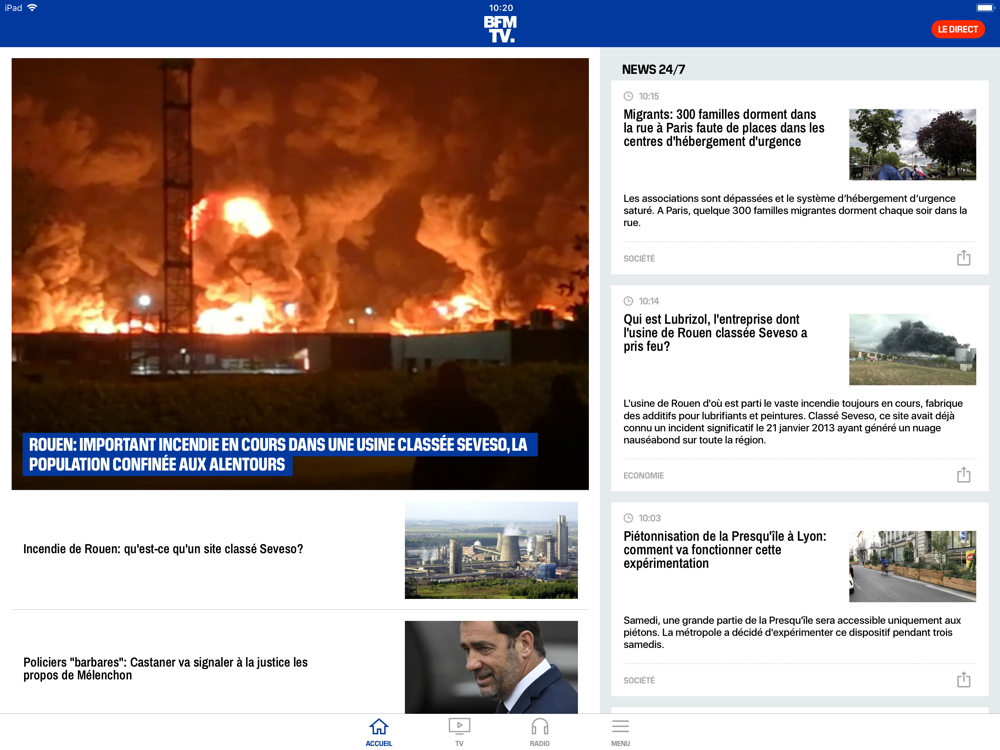This screenshot has width=1000, height=750.
Task: Tap the 10:14 clock timestamp icon
Action: click(628, 301)
